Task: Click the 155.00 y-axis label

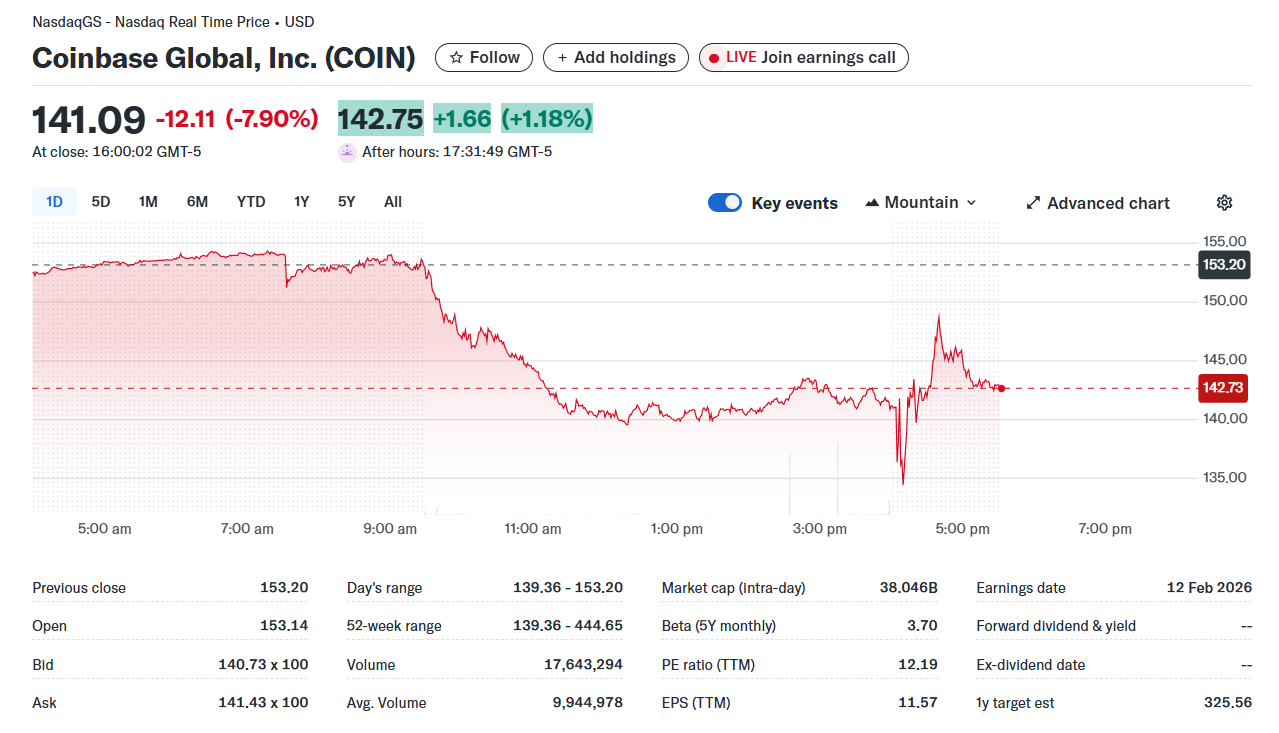Action: [x=1224, y=241]
